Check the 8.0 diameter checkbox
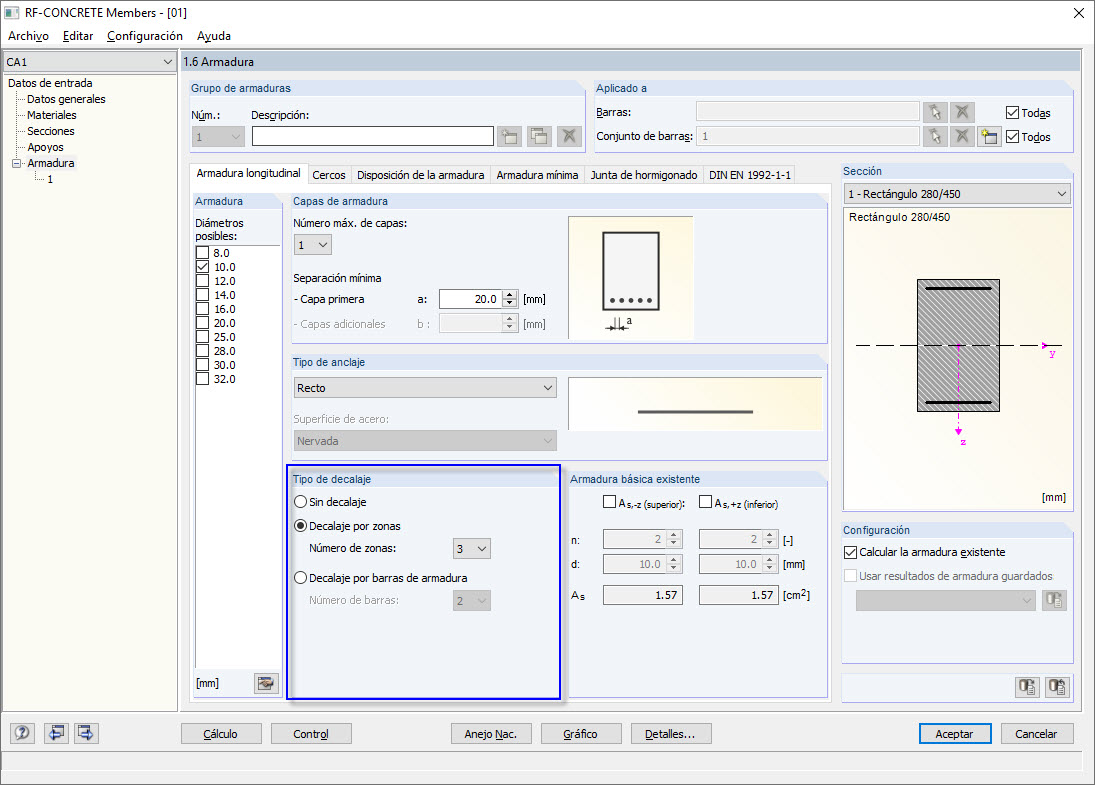Image resolution: width=1095 pixels, height=785 pixels. click(203, 253)
